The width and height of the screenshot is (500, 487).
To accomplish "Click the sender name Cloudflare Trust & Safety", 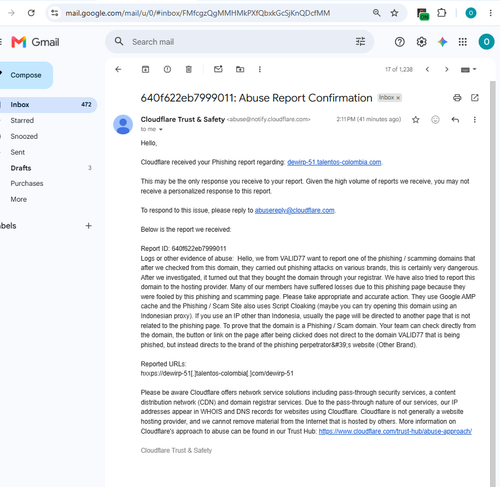I will [x=183, y=119].
